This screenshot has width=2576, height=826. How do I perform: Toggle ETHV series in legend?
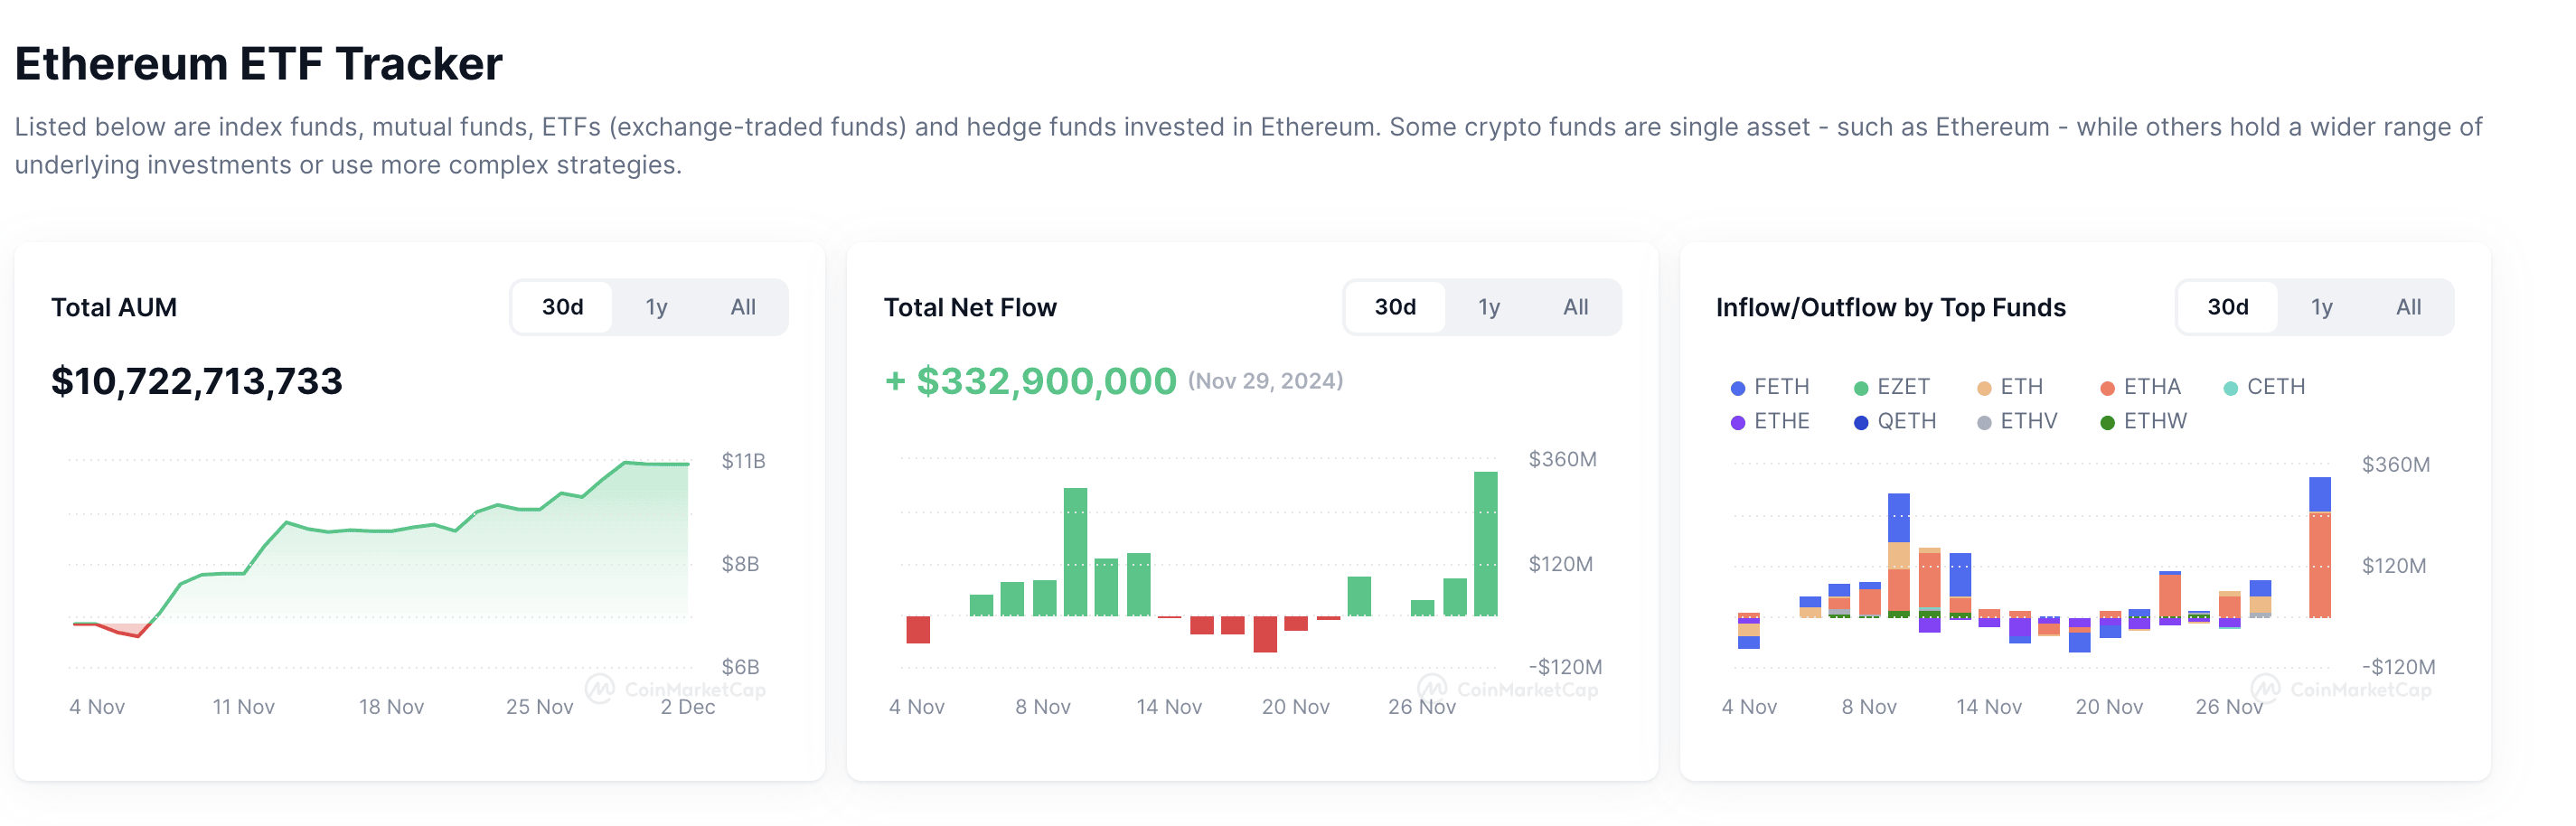(x=2017, y=421)
